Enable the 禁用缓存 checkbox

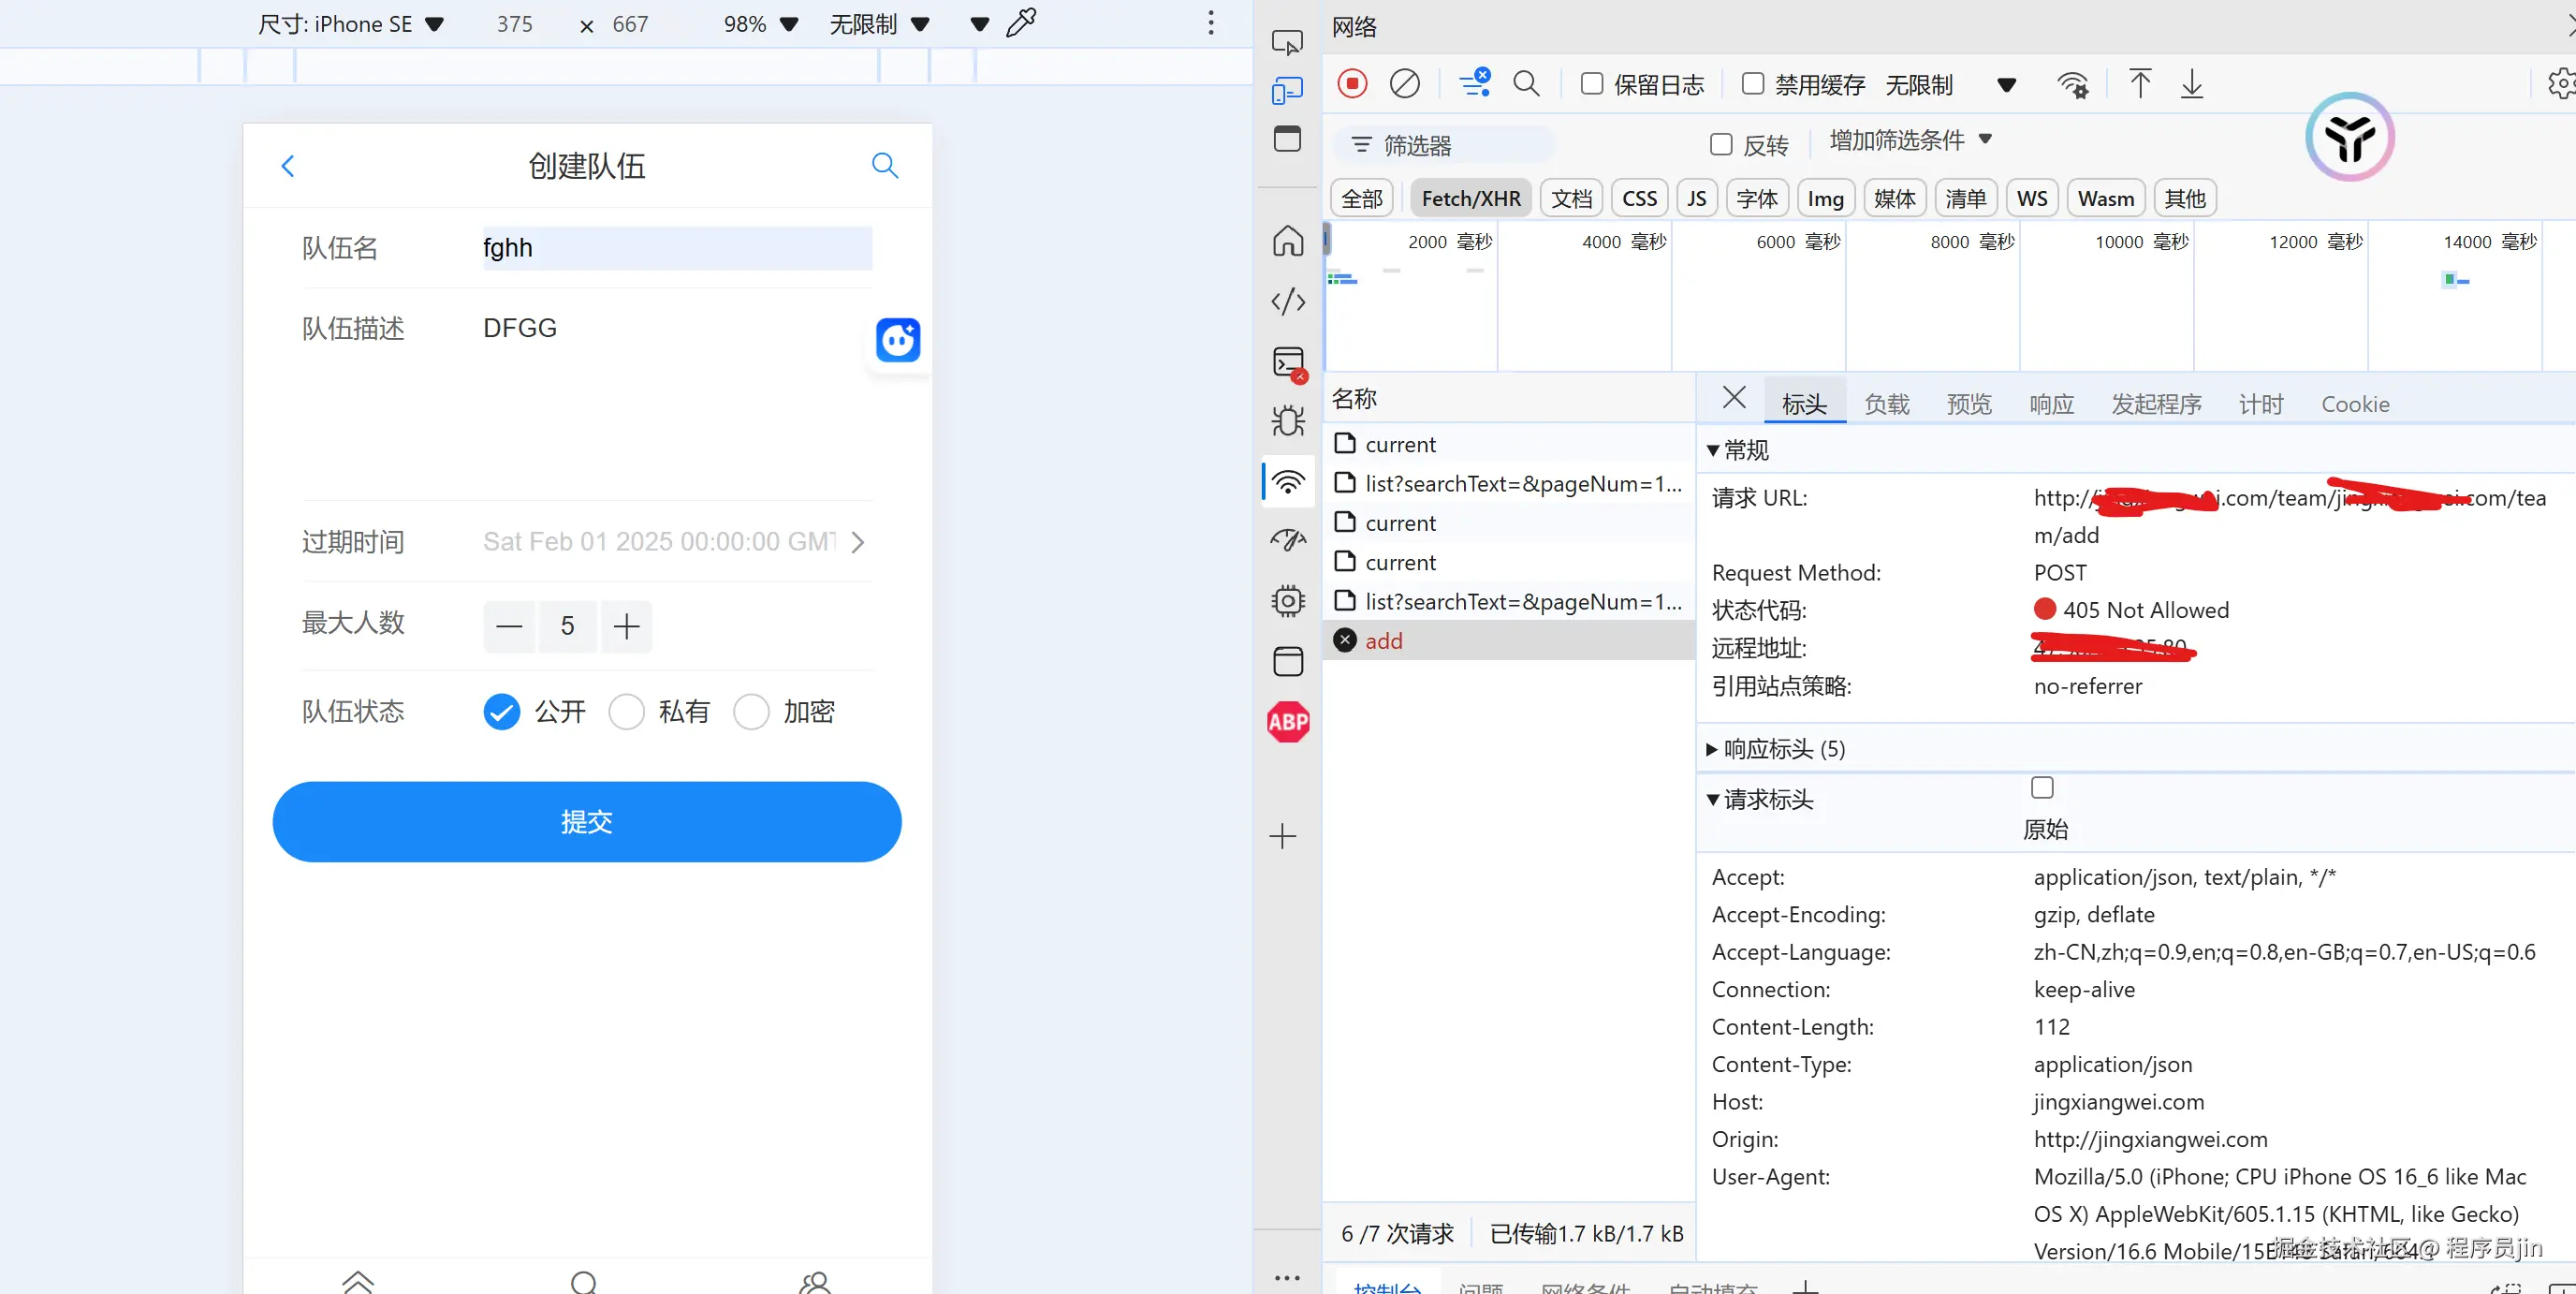click(x=1752, y=84)
